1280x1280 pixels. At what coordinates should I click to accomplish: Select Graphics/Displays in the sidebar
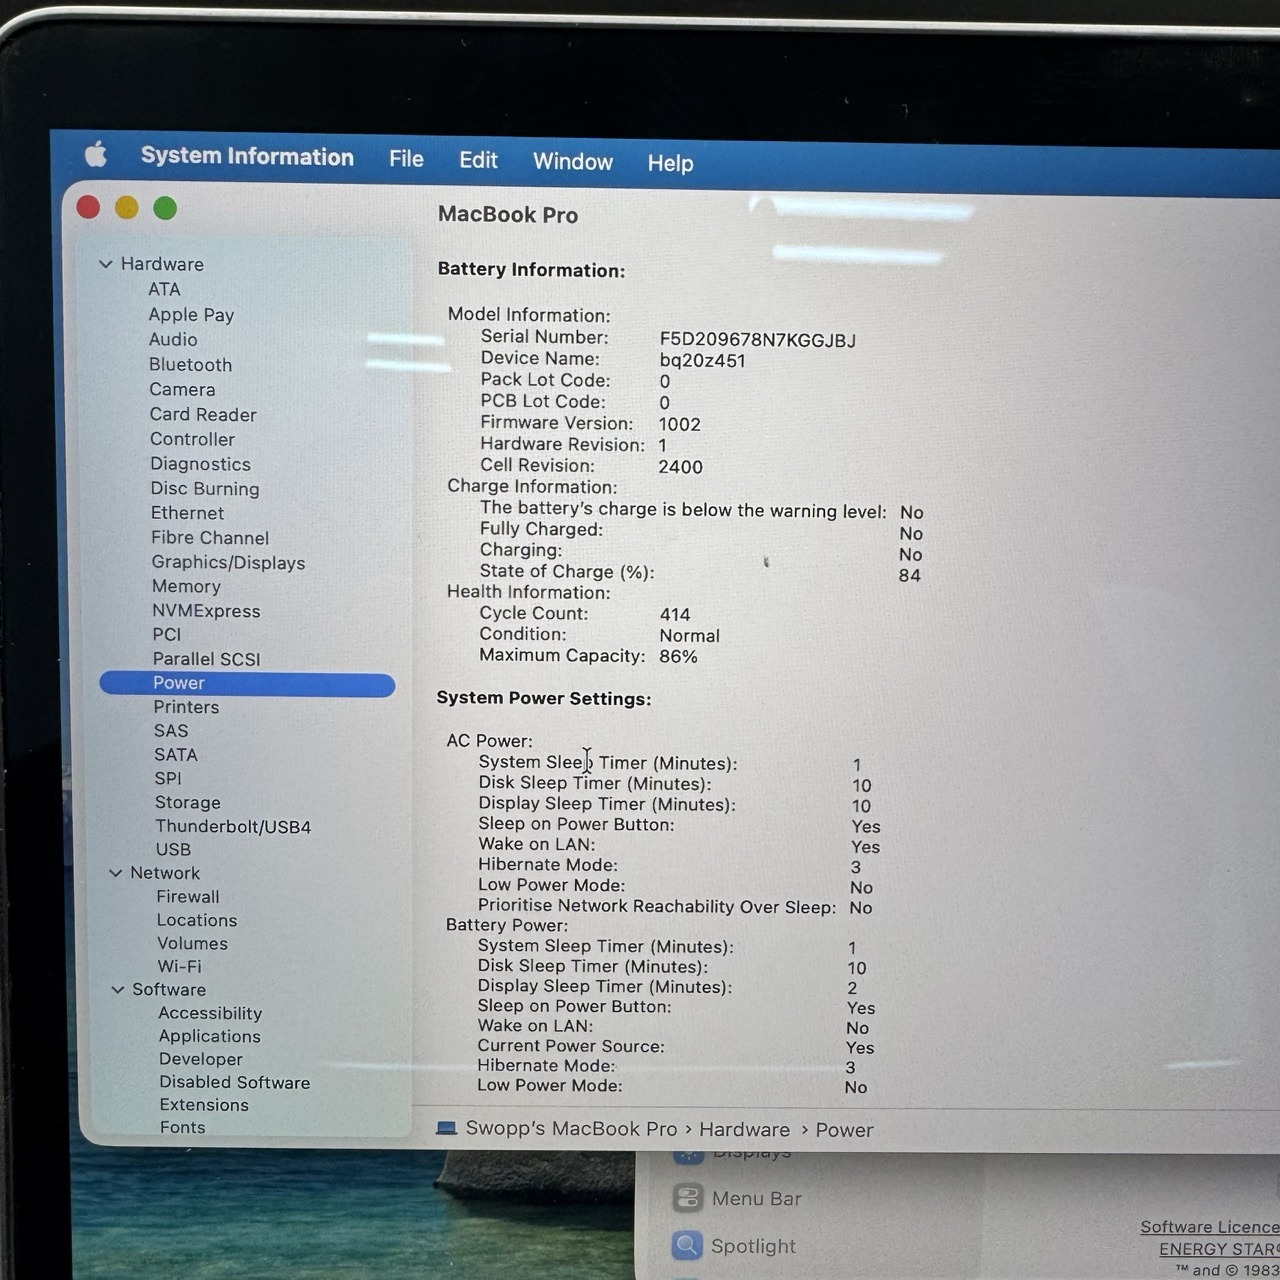[x=228, y=563]
